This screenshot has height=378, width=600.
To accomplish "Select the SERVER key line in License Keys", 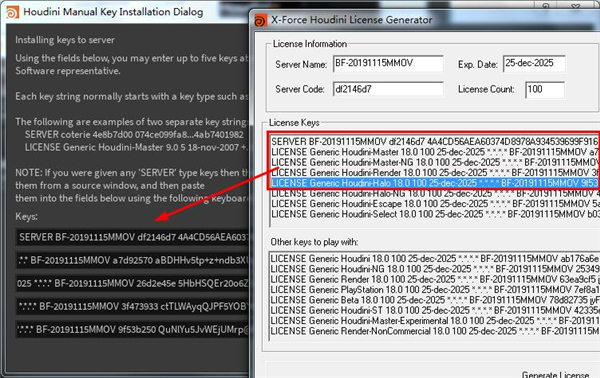I will (435, 142).
